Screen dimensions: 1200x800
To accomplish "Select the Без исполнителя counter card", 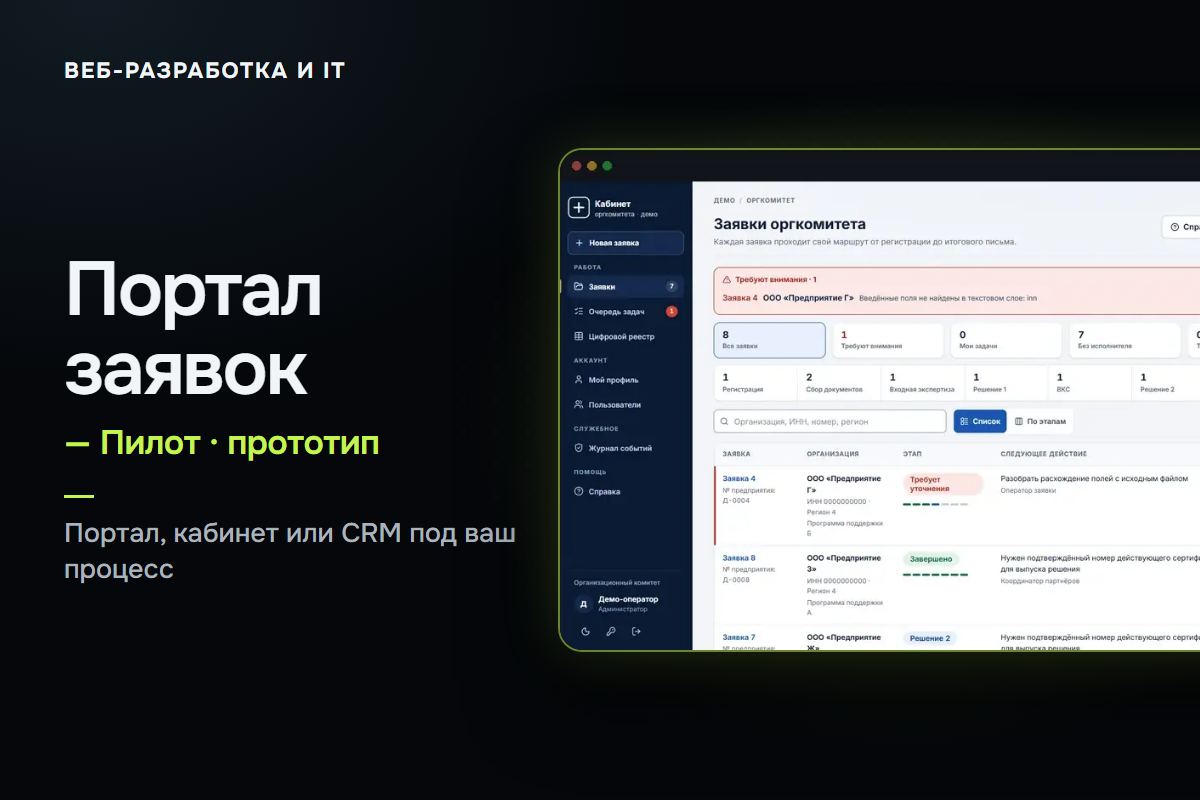I will tap(1124, 340).
